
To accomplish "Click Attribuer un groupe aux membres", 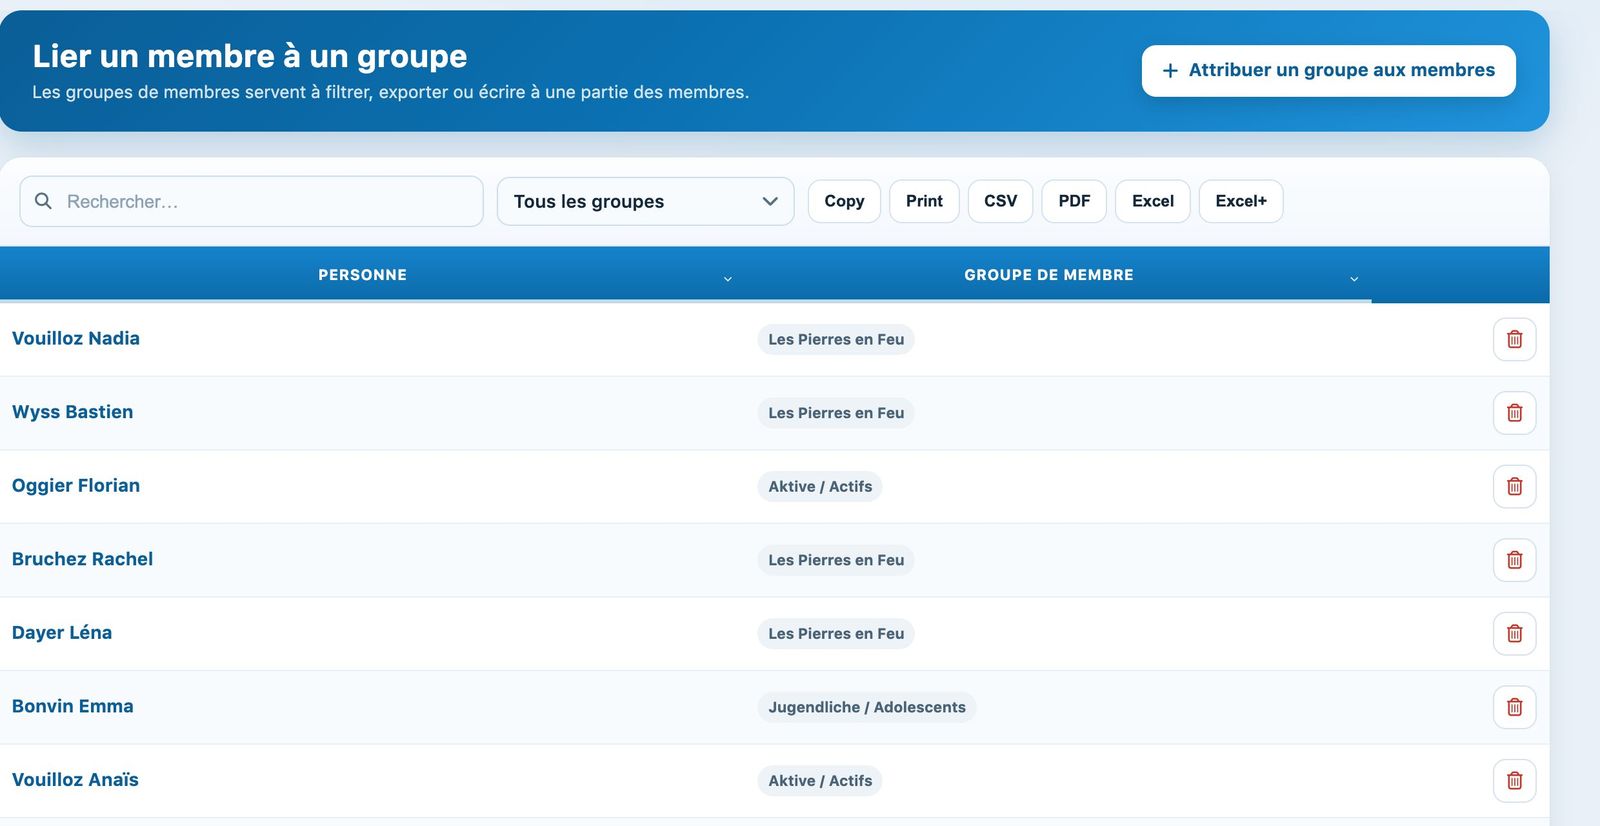I will click(1328, 71).
